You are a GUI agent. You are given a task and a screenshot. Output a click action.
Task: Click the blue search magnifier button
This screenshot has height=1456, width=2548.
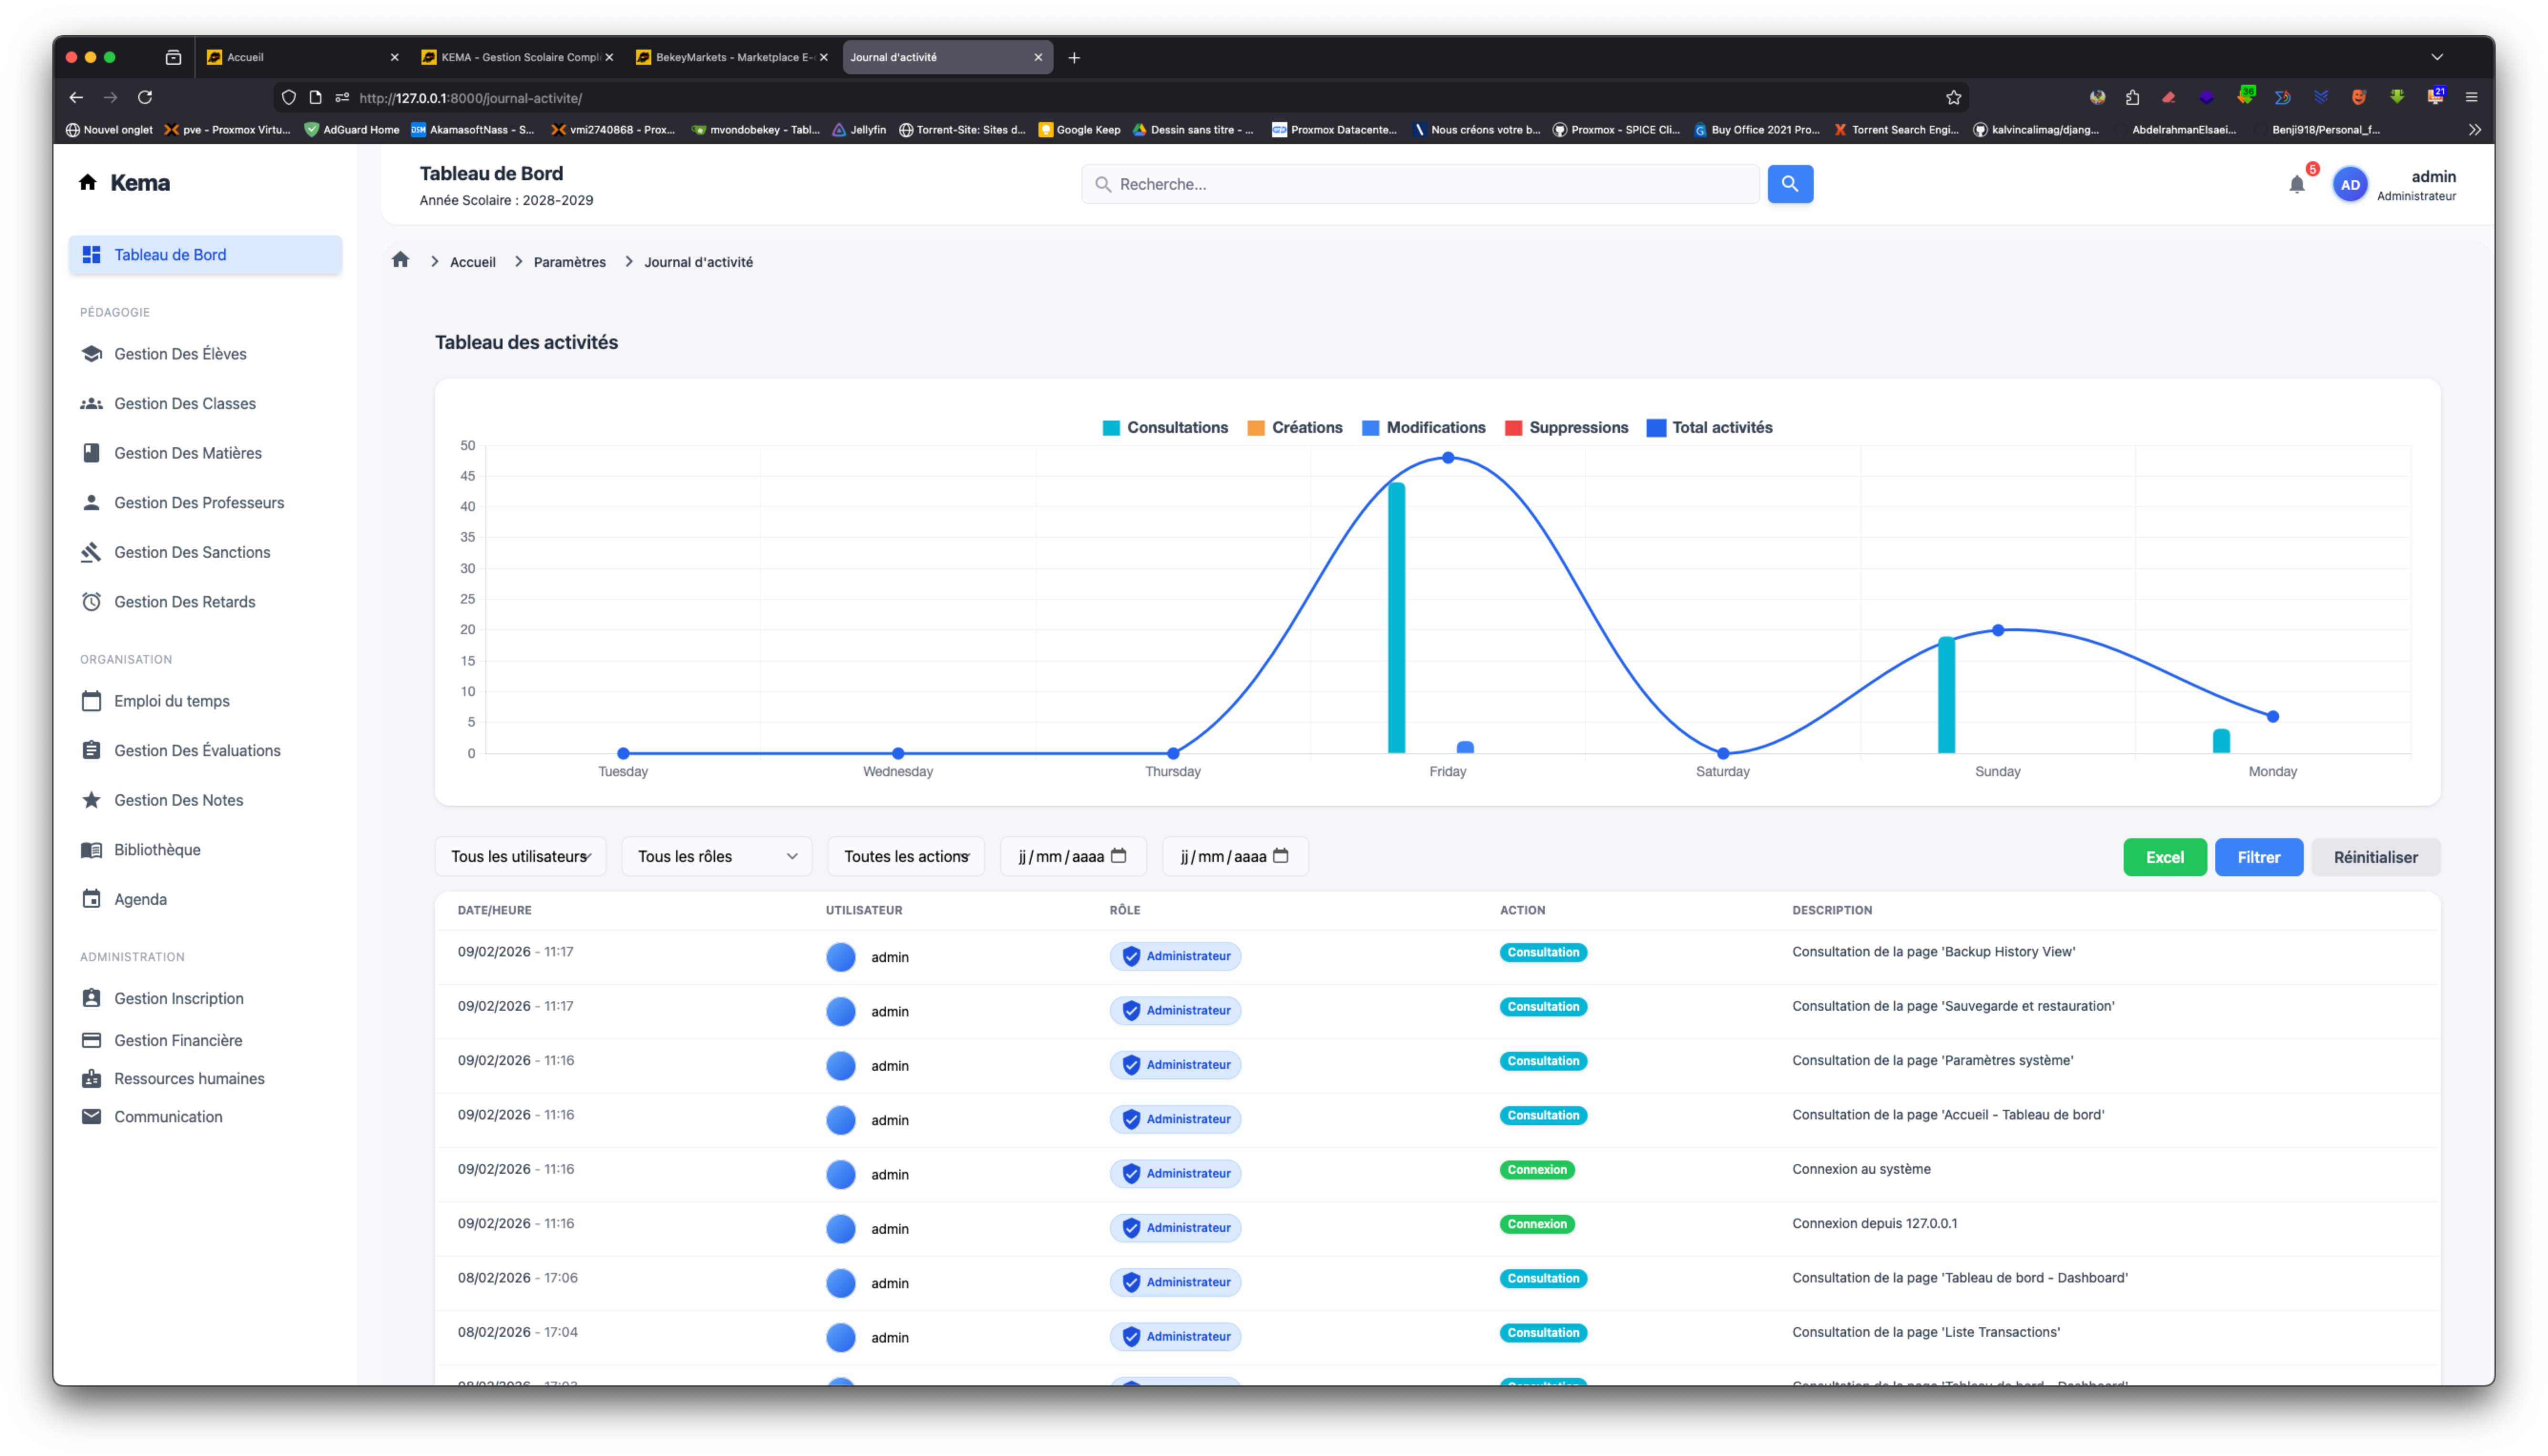click(x=1789, y=184)
